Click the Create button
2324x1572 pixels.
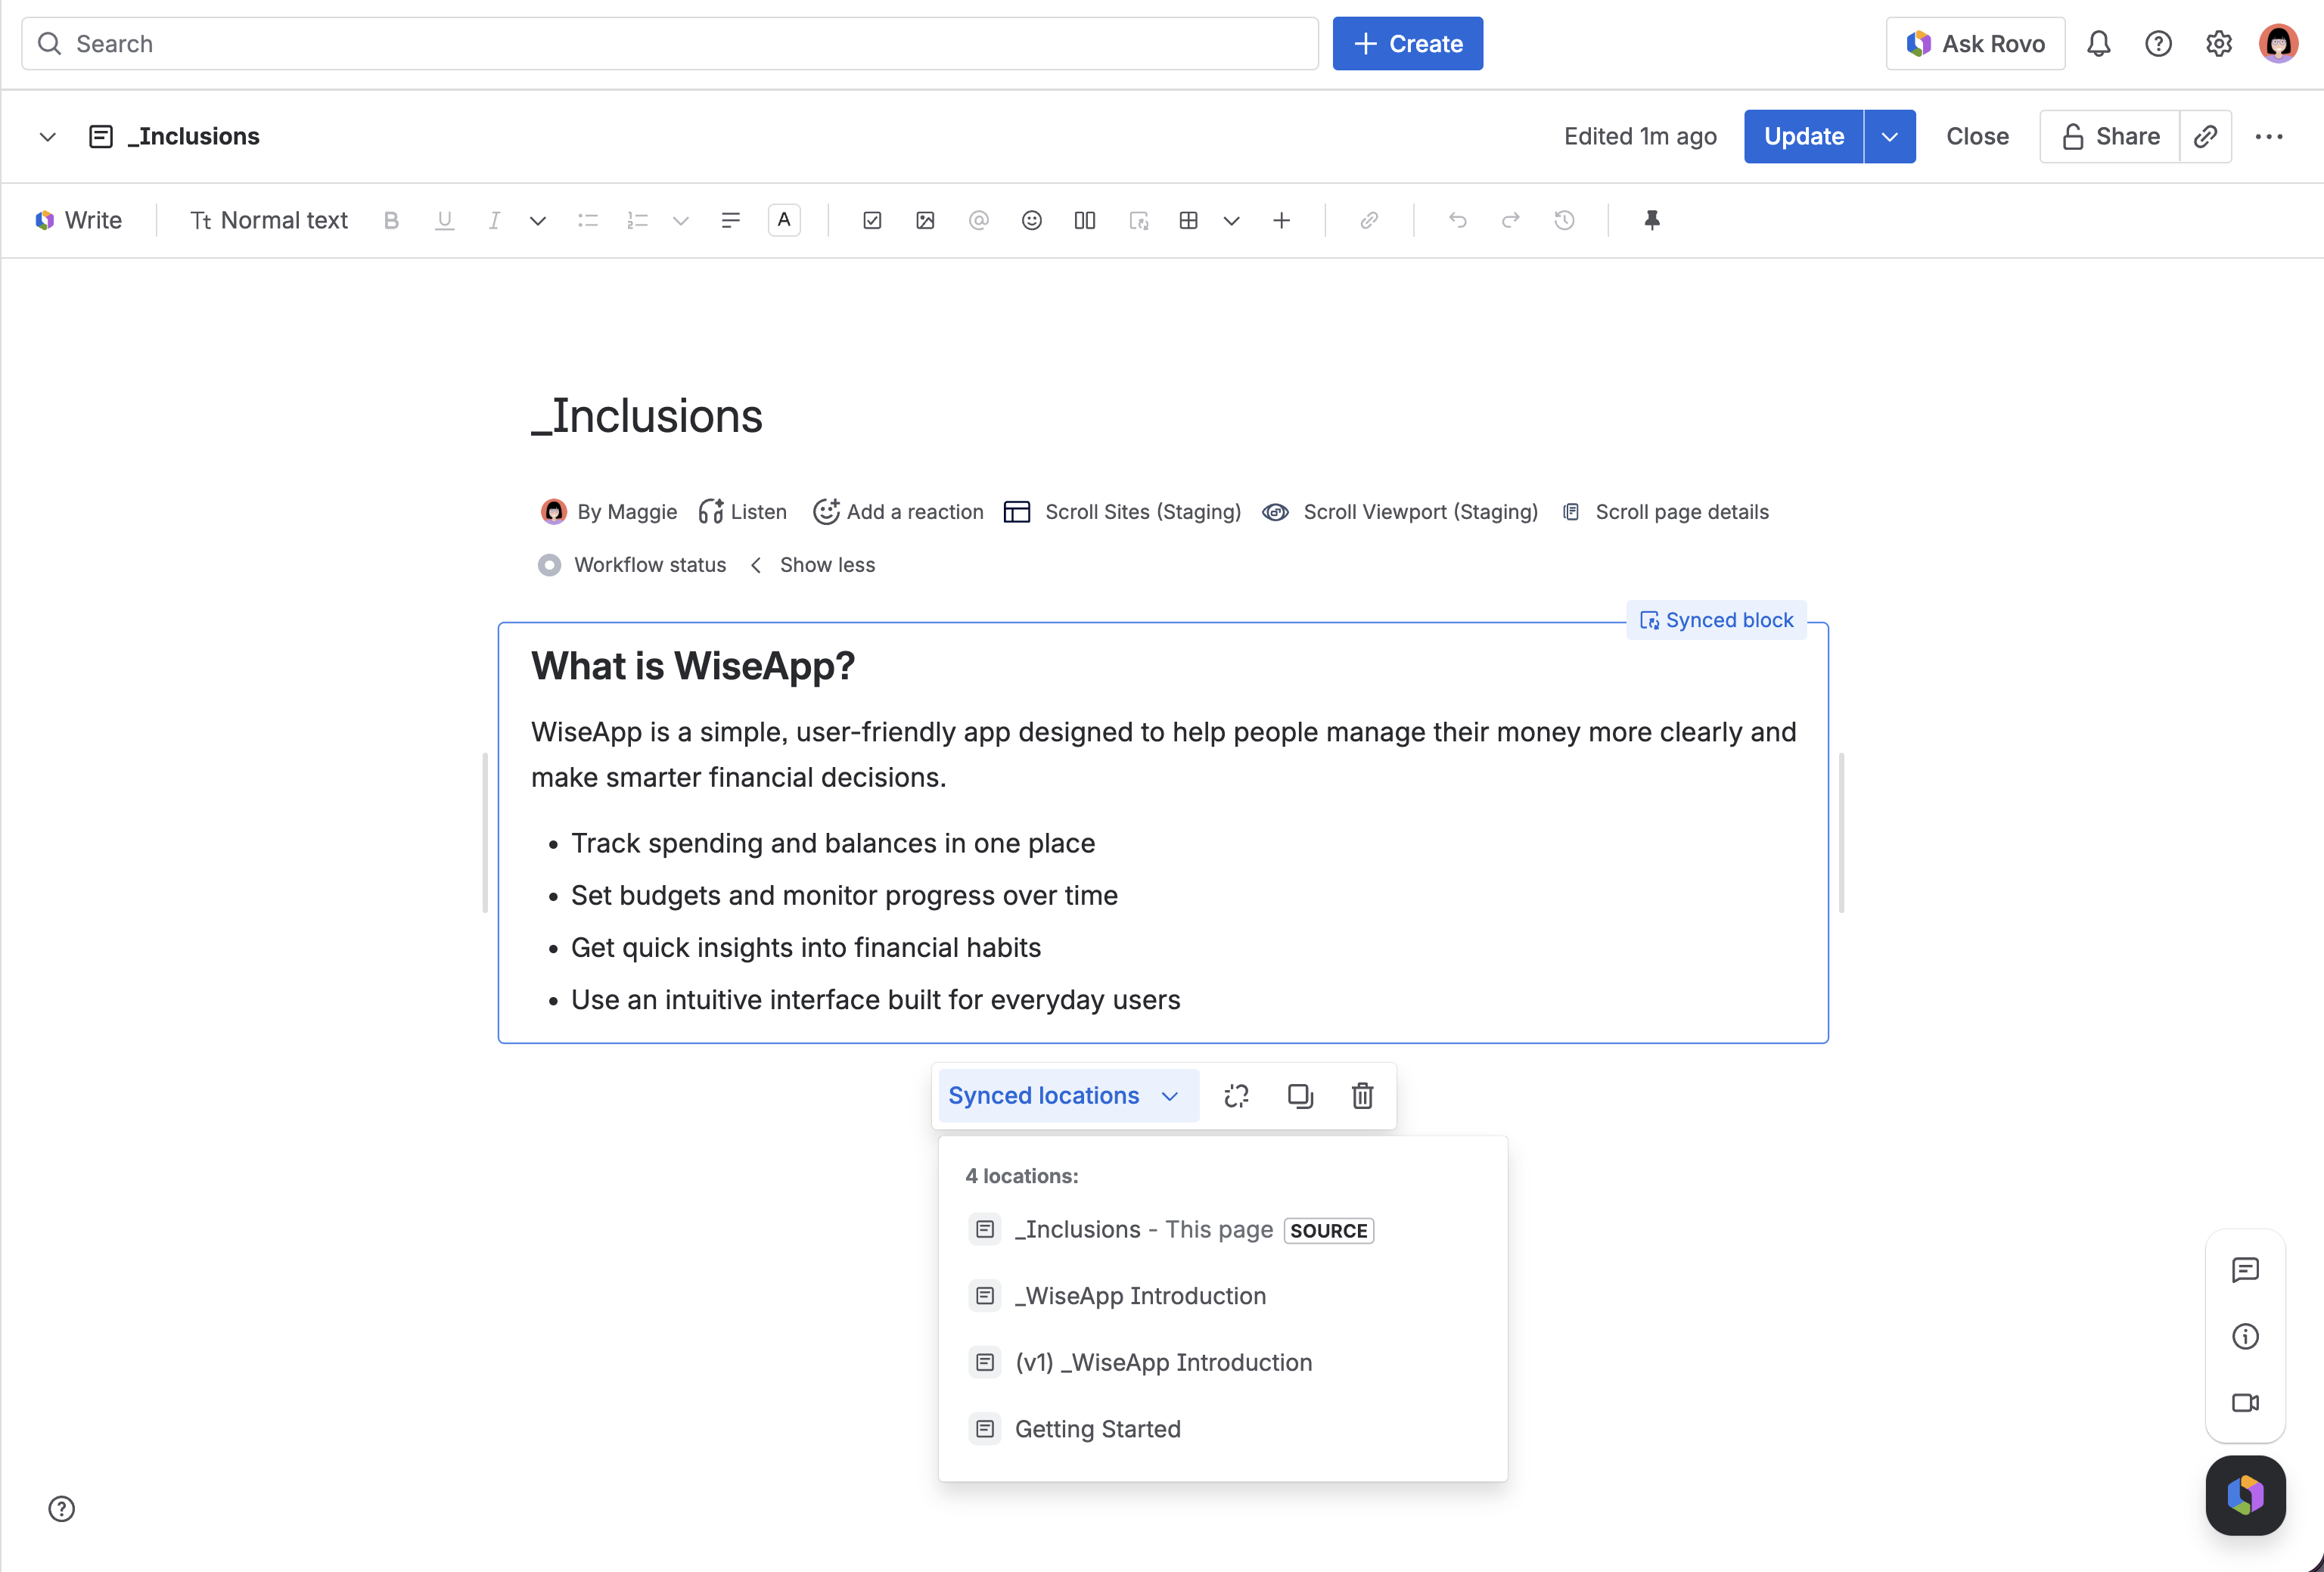[1407, 44]
